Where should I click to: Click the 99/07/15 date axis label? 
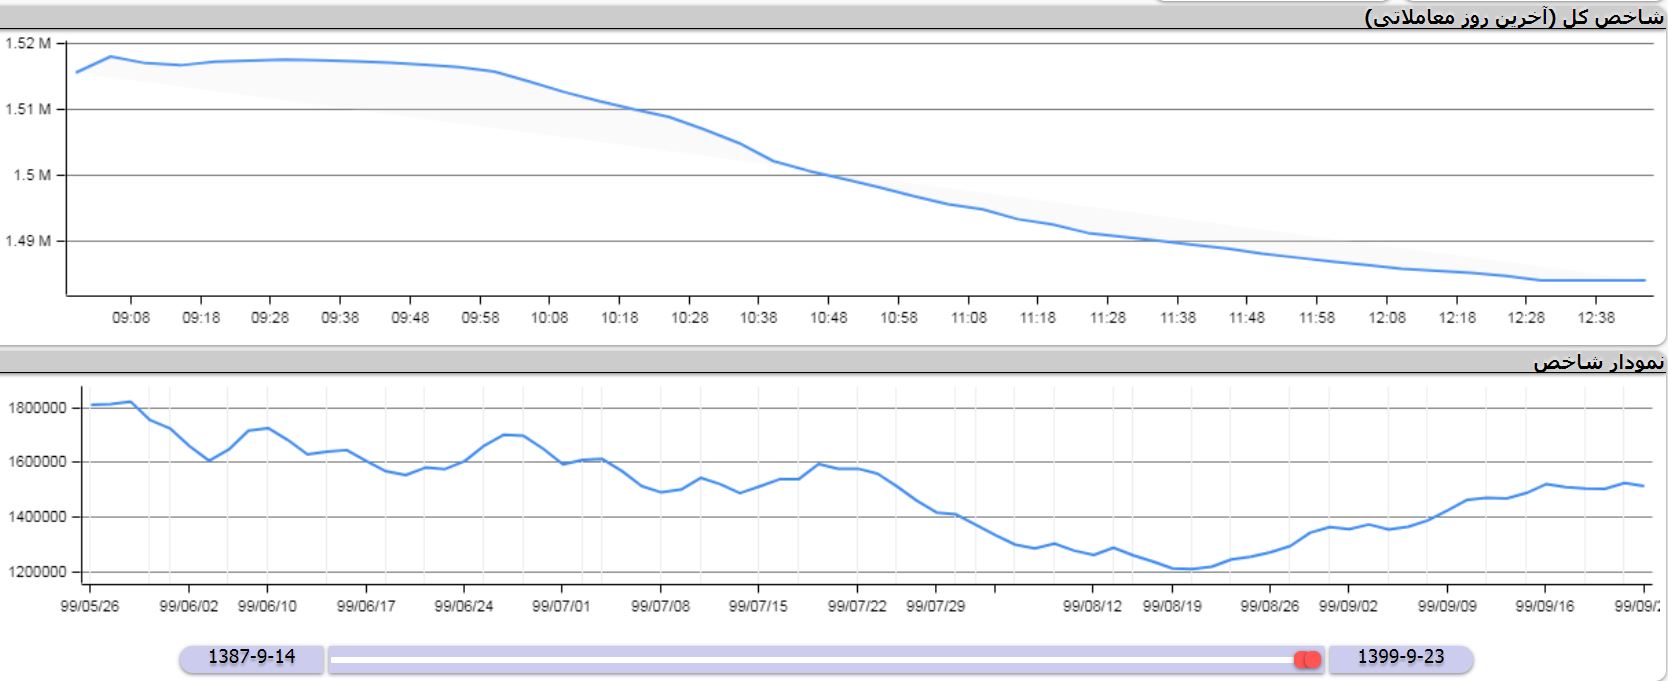click(x=758, y=606)
